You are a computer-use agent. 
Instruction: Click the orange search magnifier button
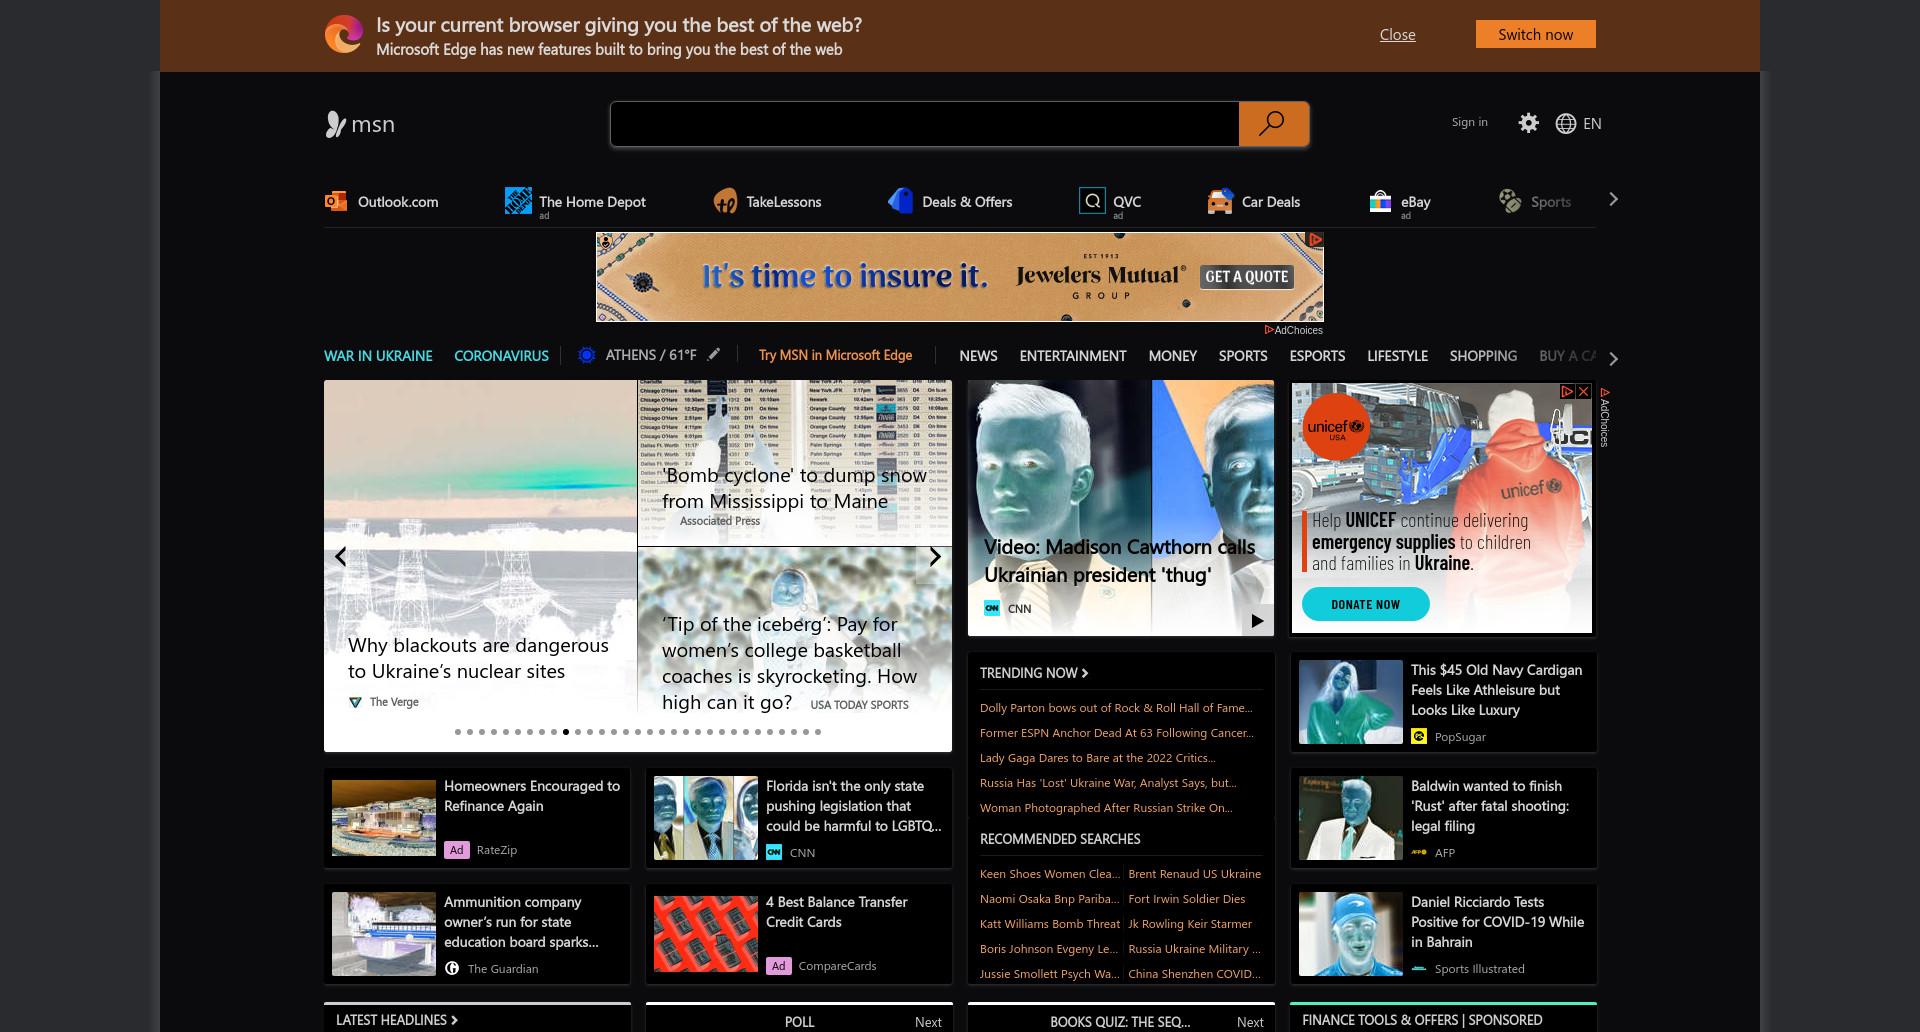coord(1273,124)
